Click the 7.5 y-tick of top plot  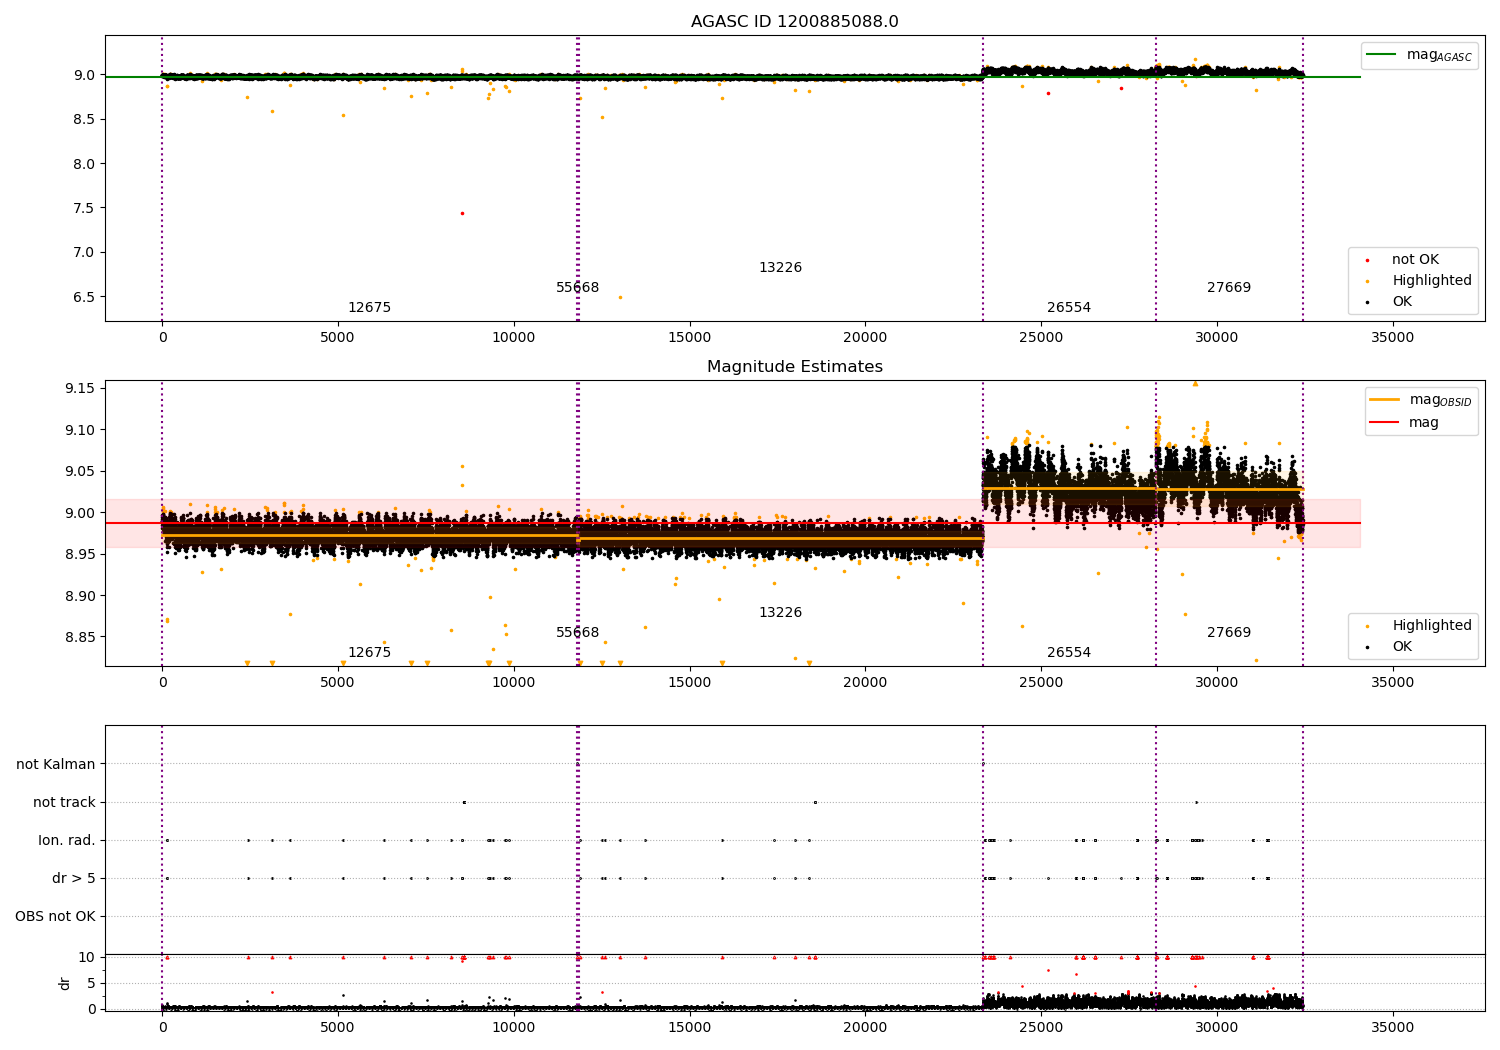(84, 208)
